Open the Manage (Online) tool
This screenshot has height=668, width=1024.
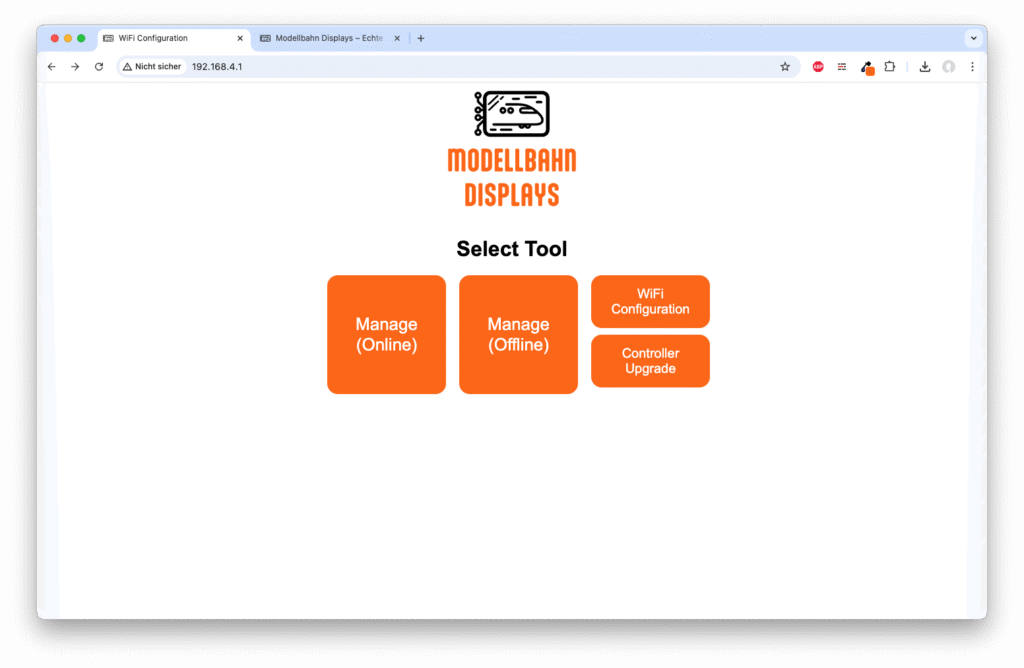tap(386, 334)
